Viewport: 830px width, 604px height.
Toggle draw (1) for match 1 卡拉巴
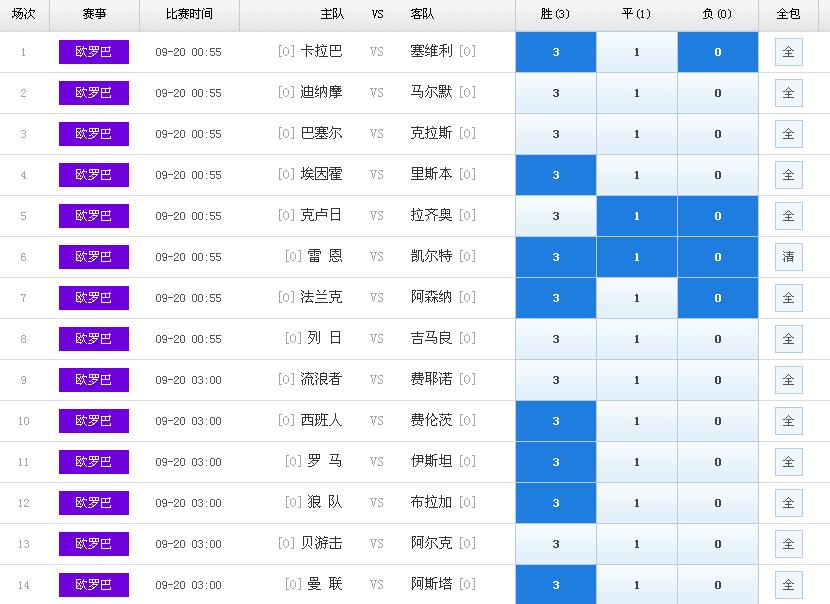(x=637, y=52)
